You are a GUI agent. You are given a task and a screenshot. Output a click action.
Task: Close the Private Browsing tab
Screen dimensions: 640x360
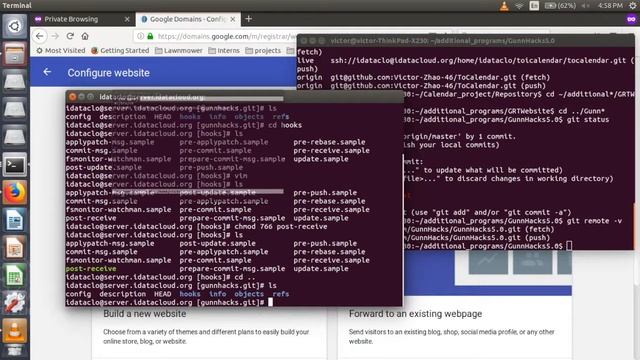point(127,19)
